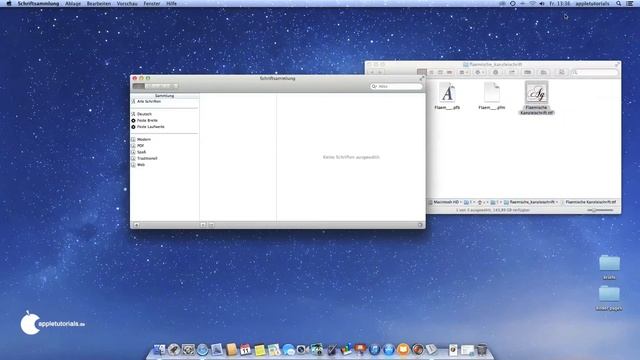Open the Apple menu
This screenshot has width=640, height=360.
pos(9,3)
